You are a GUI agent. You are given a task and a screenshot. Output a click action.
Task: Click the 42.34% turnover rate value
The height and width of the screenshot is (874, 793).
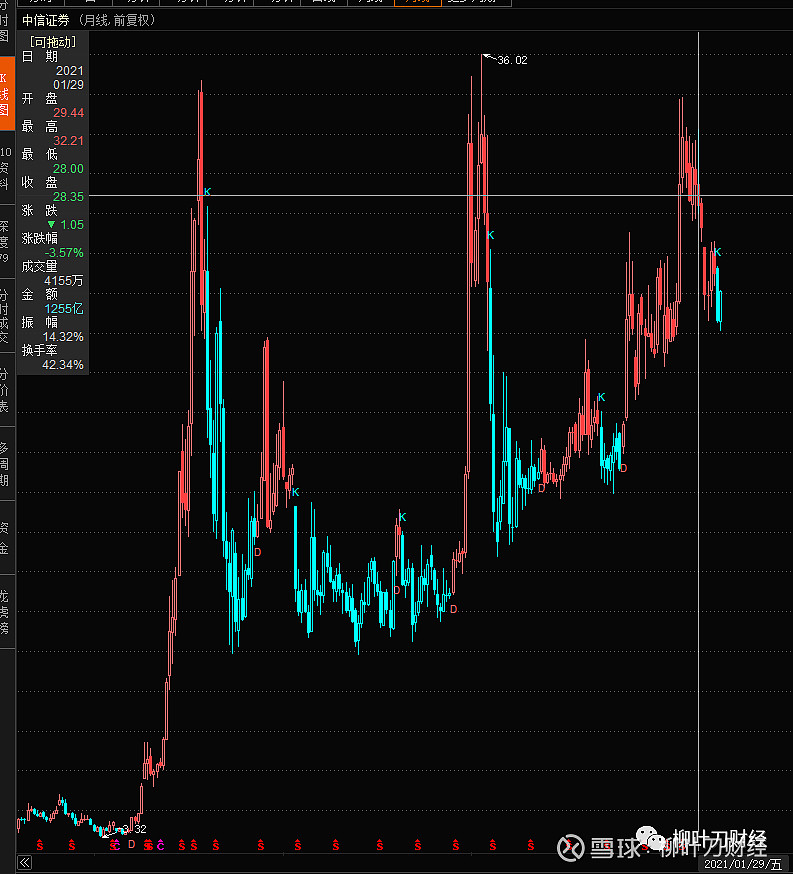[x=63, y=365]
